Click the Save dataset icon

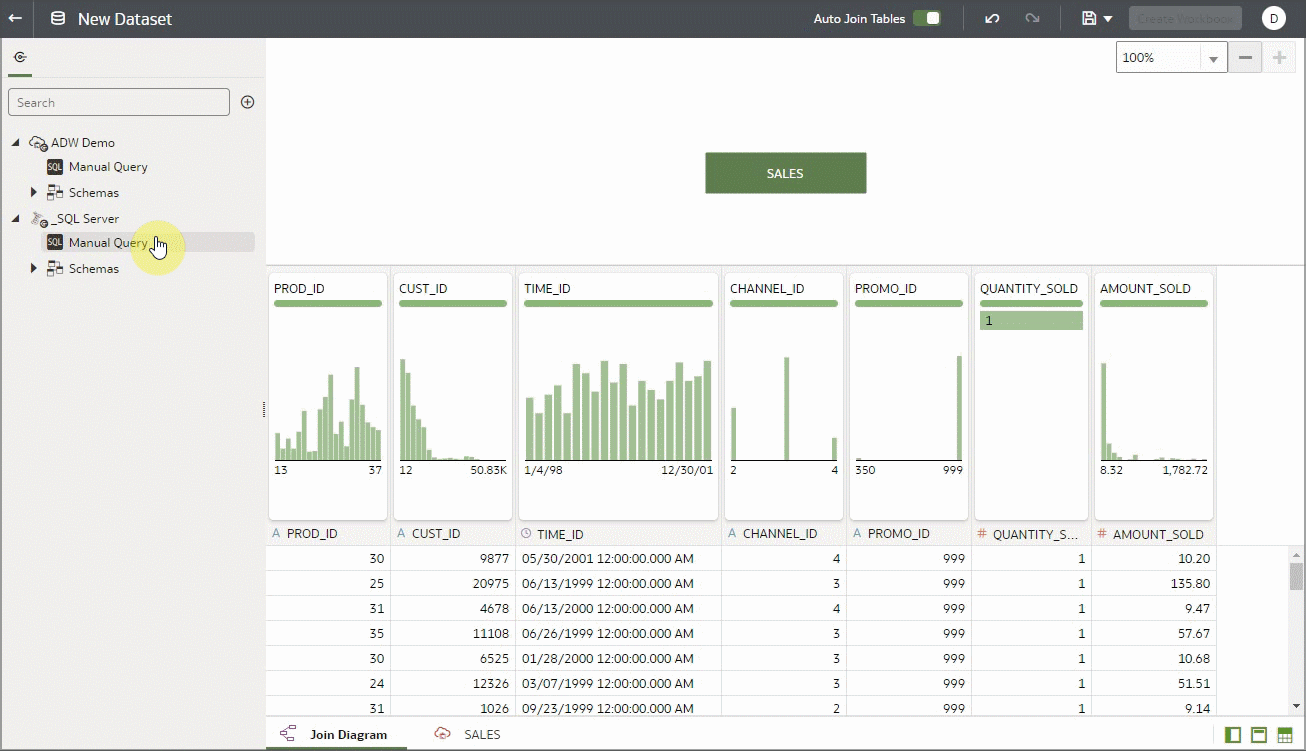tap(1088, 18)
